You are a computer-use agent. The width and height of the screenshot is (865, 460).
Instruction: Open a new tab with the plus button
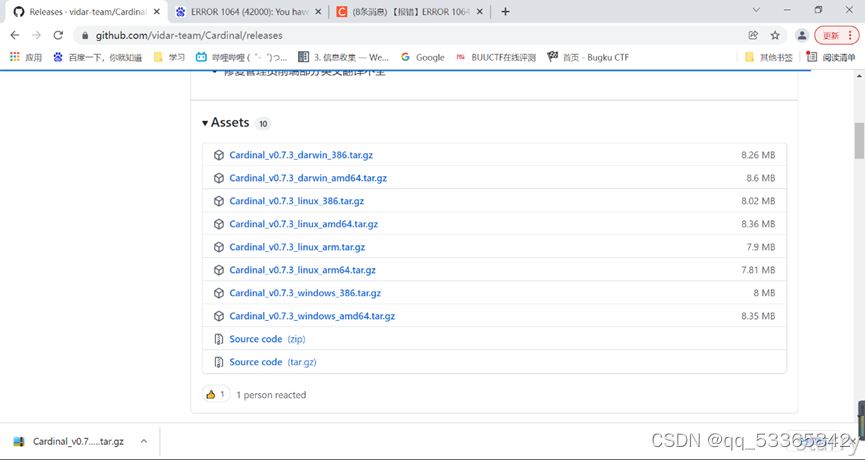(505, 12)
